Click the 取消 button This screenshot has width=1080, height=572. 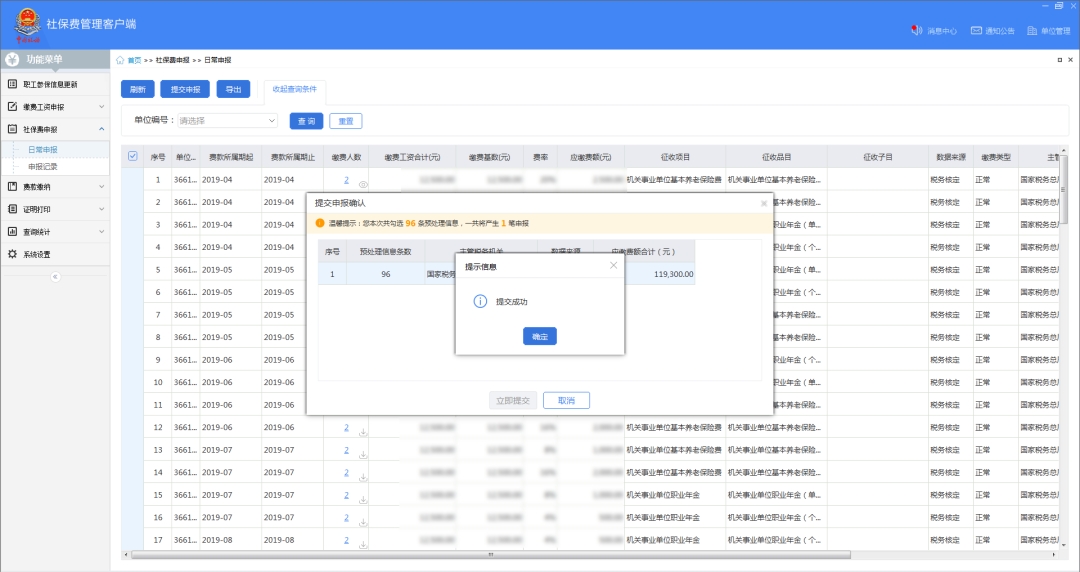[566, 400]
